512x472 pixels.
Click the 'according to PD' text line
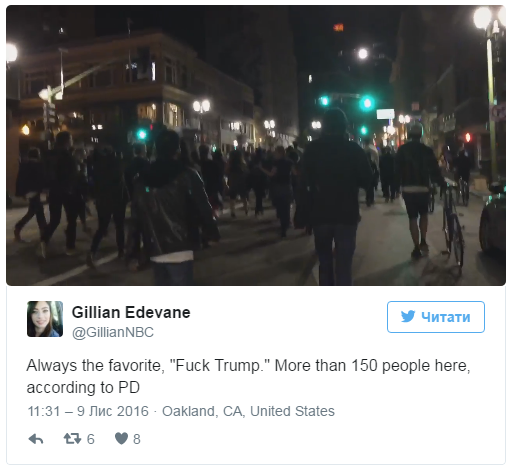(x=83, y=388)
